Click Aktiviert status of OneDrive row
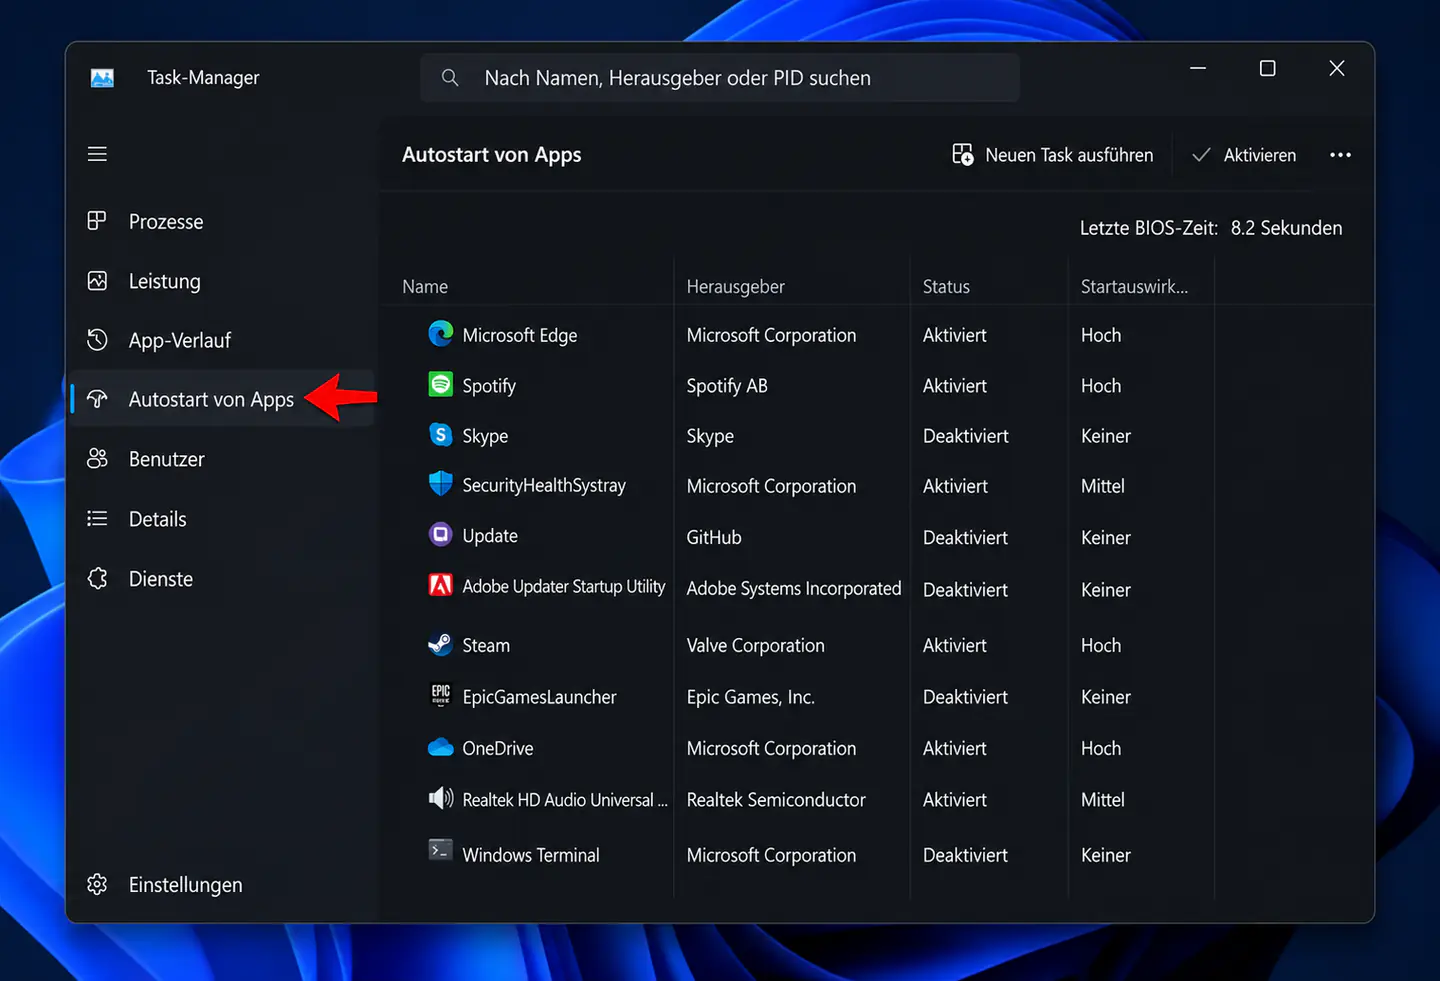The width and height of the screenshot is (1440, 981). click(954, 748)
